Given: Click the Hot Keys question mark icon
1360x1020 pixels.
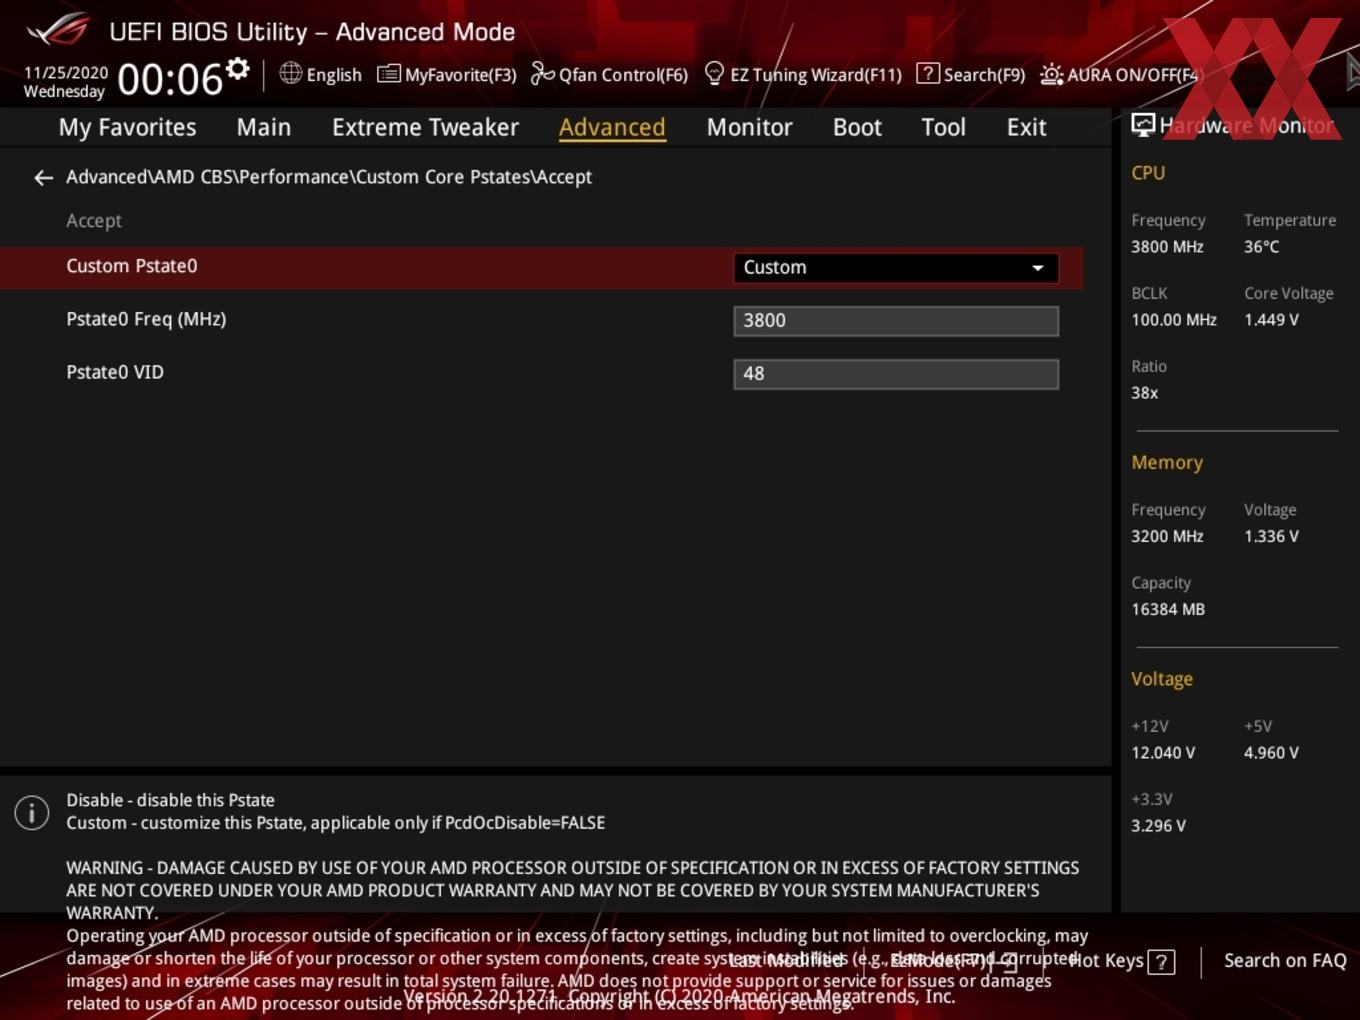Looking at the screenshot, I should (1161, 962).
